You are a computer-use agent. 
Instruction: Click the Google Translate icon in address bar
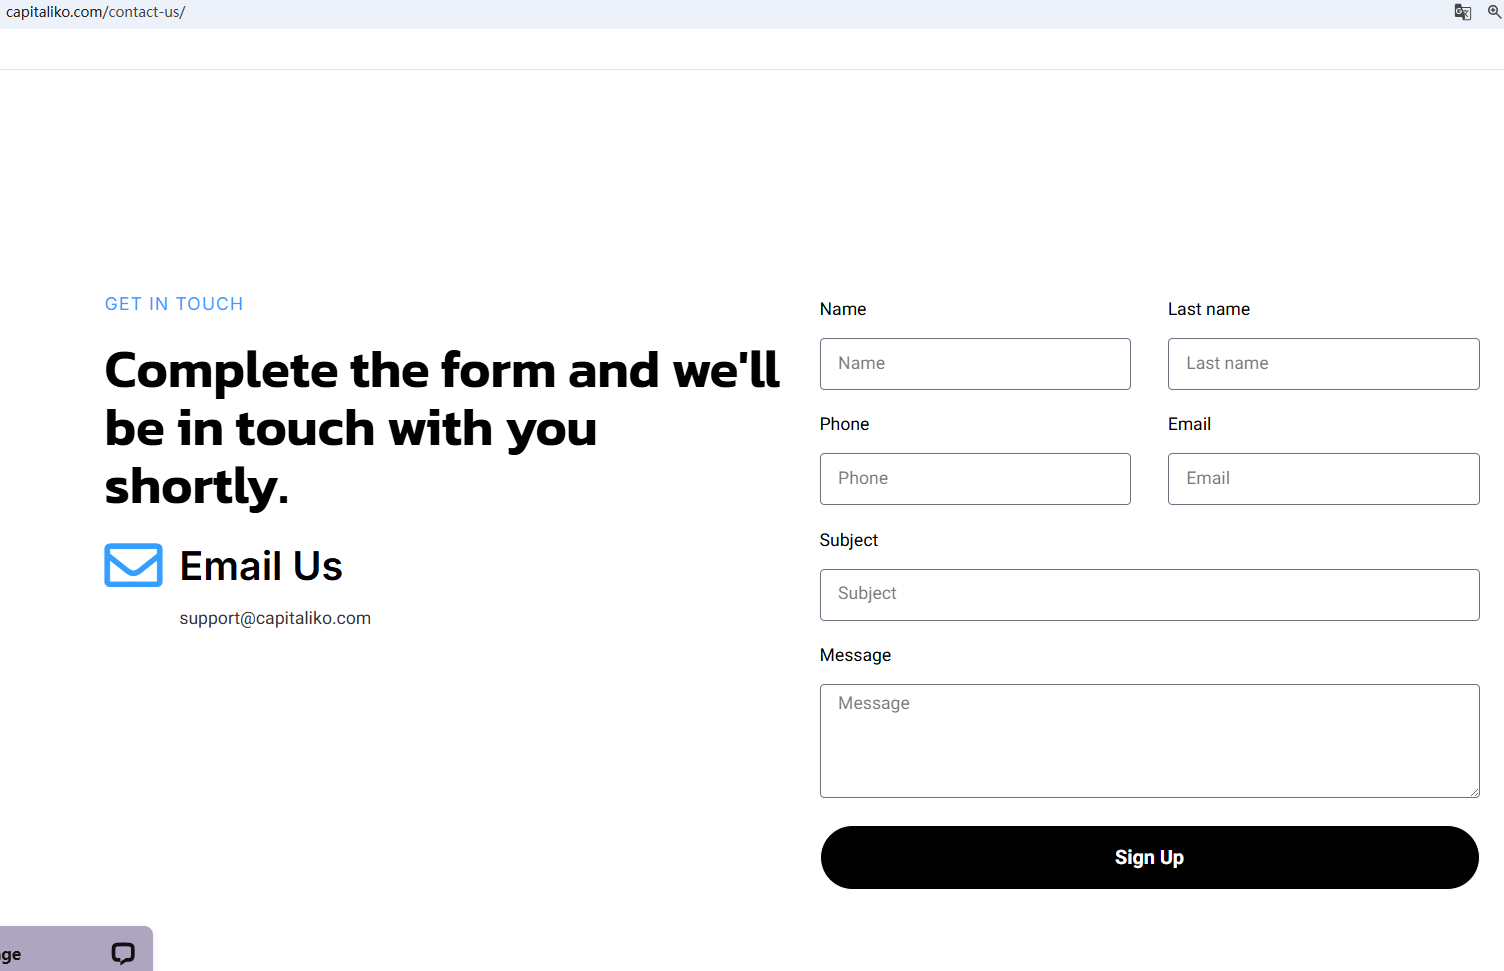pos(1462,12)
